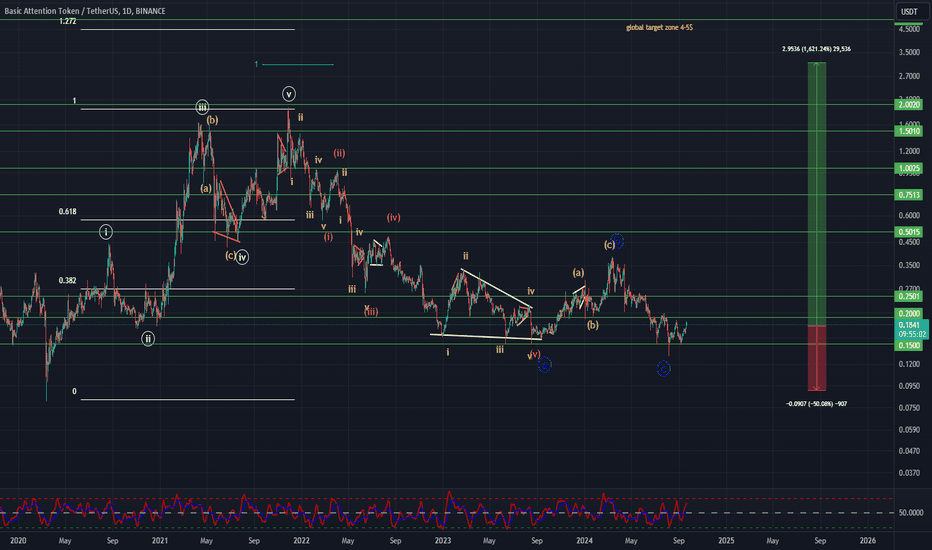932x550 pixels.
Task: Click the 0.0370 price scale label
Action: tap(909, 473)
